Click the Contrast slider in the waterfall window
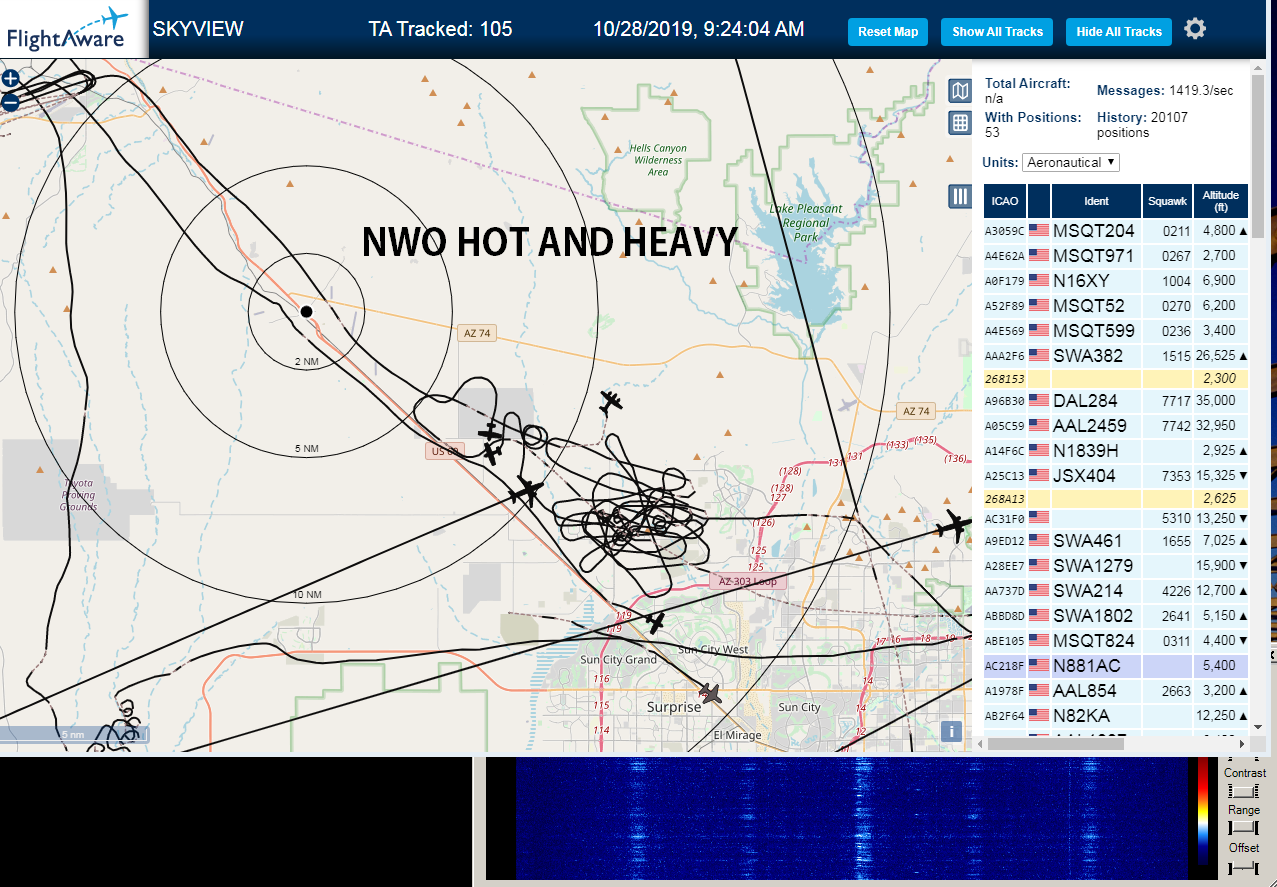The width and height of the screenshot is (1277, 887). (1243, 791)
